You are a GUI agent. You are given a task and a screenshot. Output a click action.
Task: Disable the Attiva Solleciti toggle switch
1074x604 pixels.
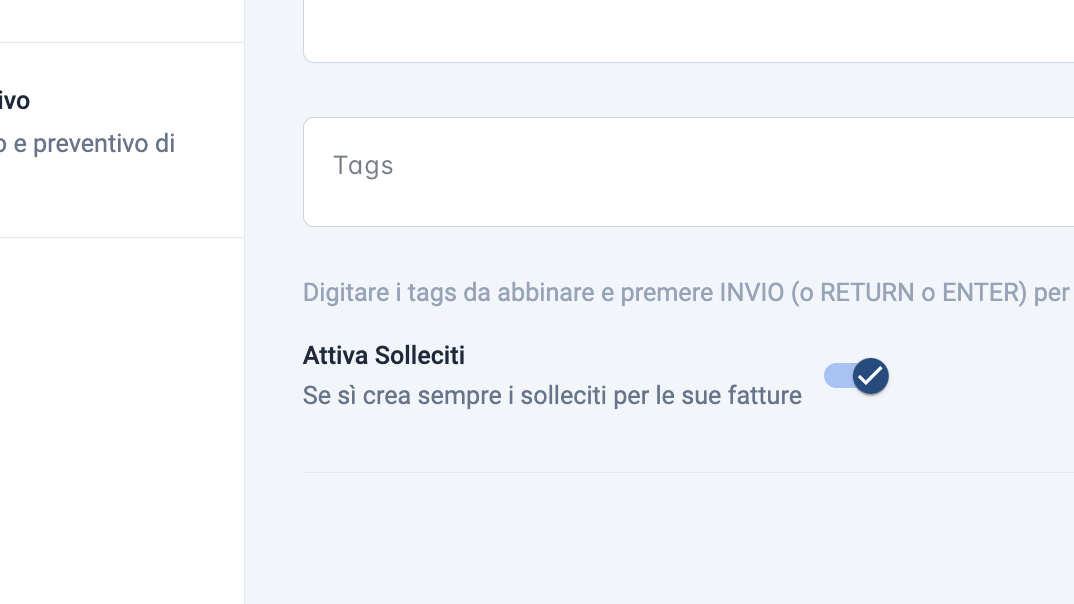(x=856, y=376)
